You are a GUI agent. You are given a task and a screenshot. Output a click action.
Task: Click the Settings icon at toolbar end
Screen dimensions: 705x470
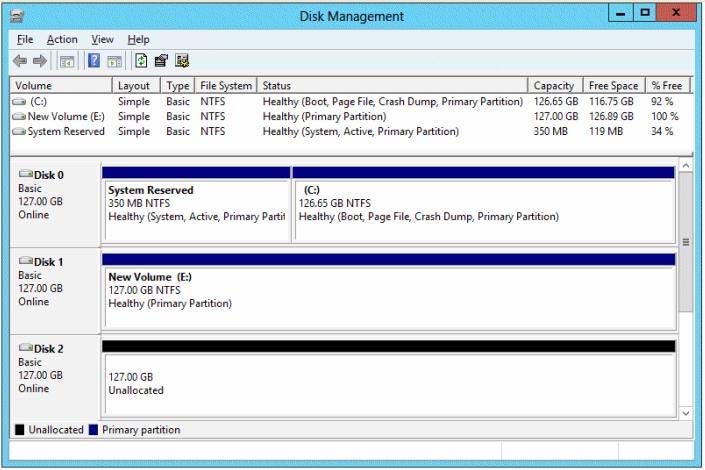(x=182, y=61)
